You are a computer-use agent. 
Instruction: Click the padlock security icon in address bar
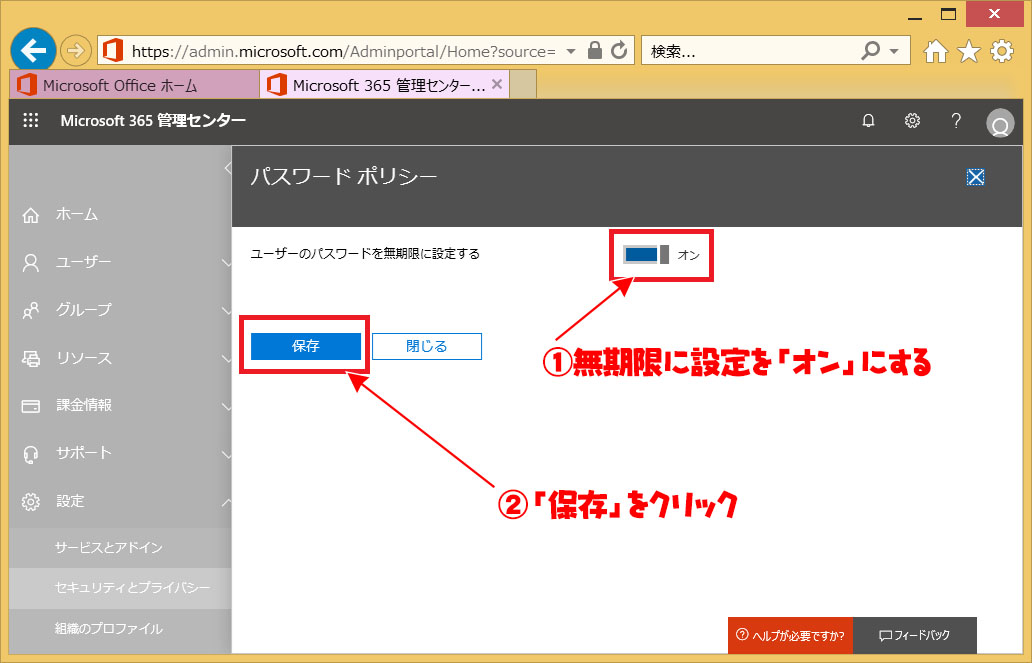[x=594, y=51]
